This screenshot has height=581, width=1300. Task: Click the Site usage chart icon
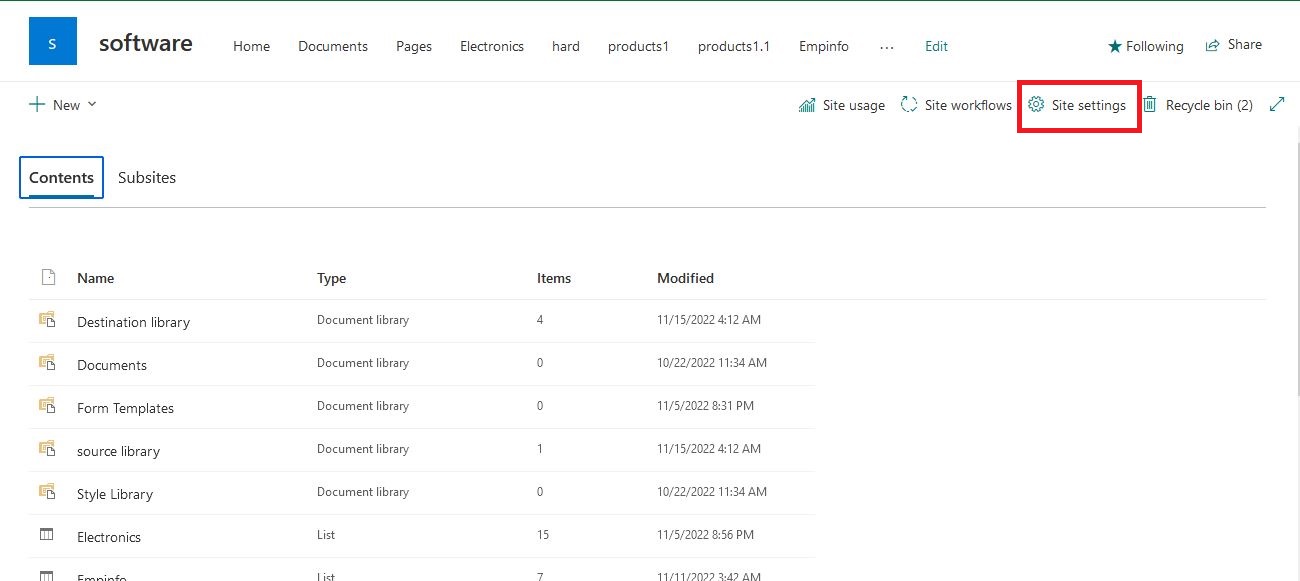[x=807, y=104]
